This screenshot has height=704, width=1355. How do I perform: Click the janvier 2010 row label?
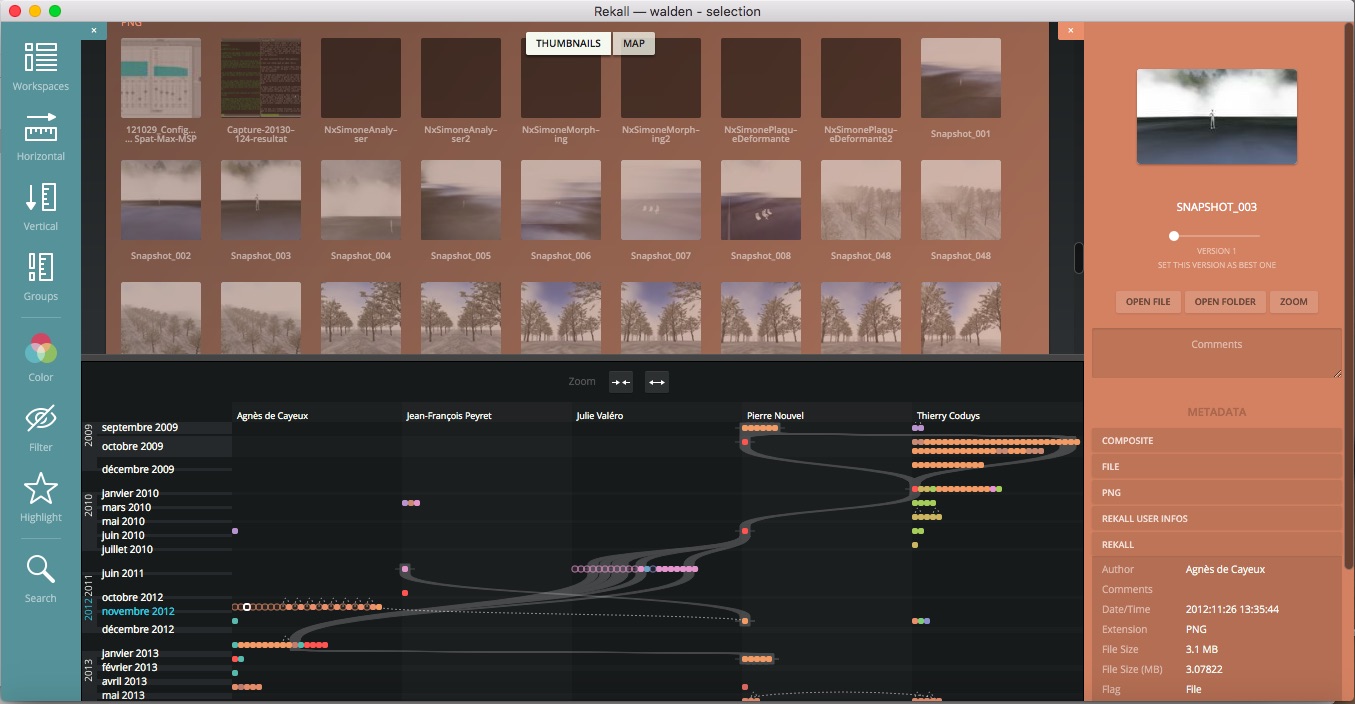pyautogui.click(x=130, y=493)
